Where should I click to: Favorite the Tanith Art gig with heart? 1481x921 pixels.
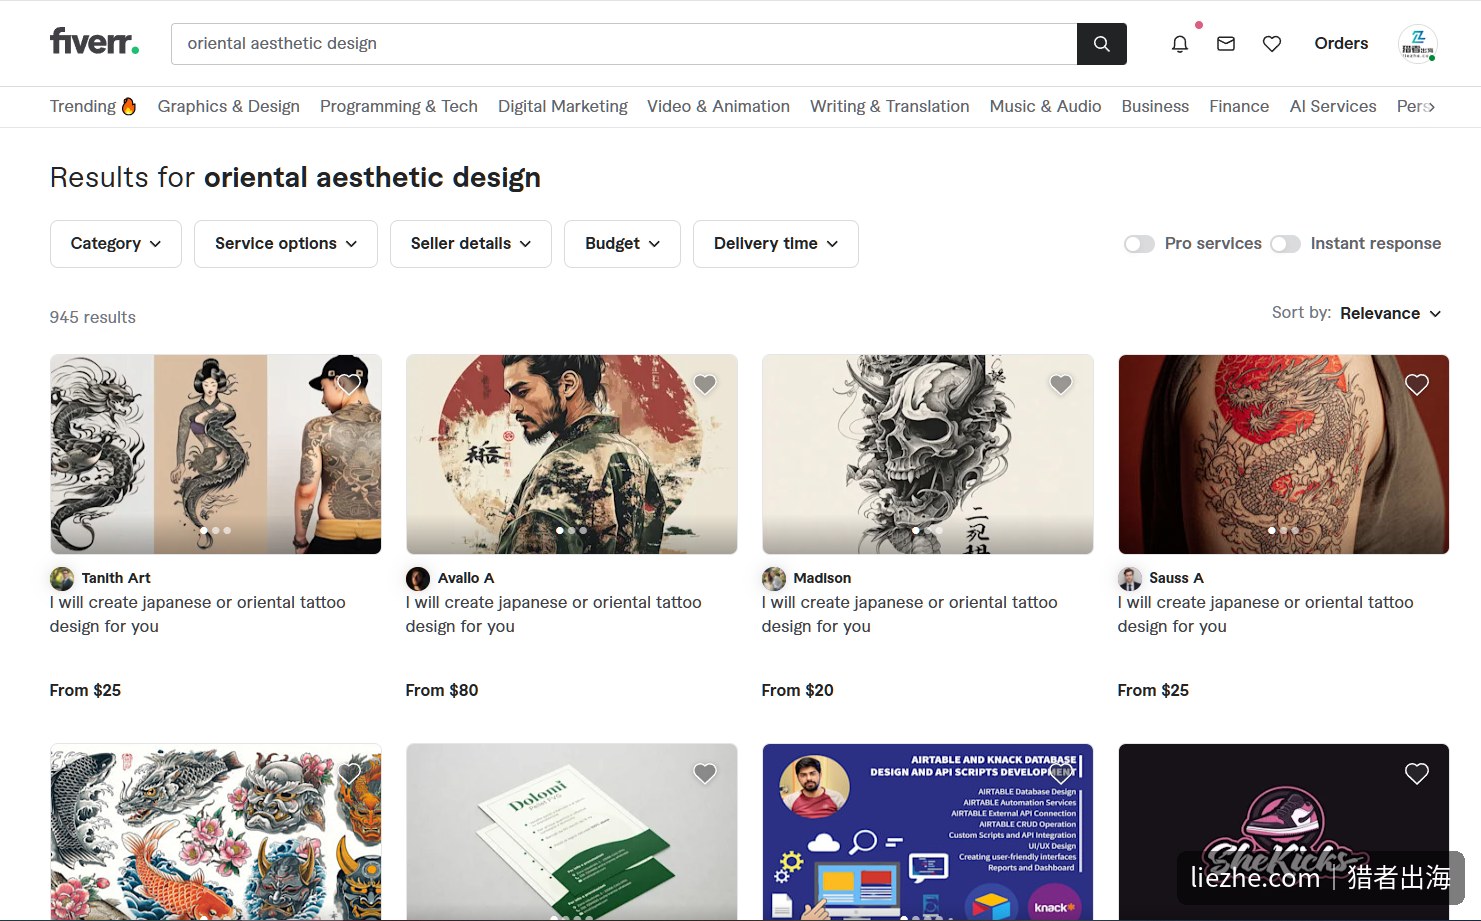349,384
